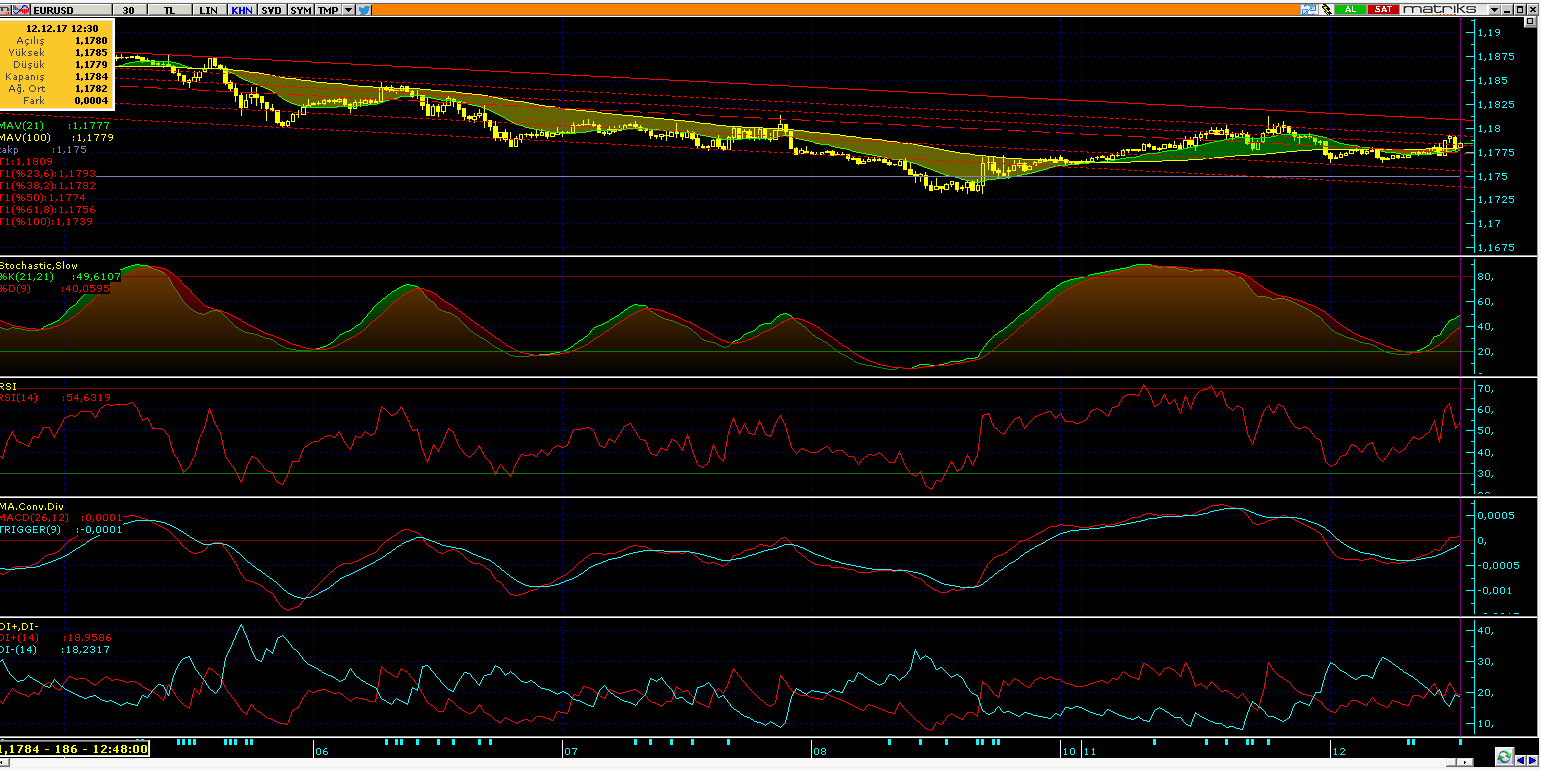Expand the dropdown arrow next to TMP
The image size is (1541, 770).
pos(347,9)
